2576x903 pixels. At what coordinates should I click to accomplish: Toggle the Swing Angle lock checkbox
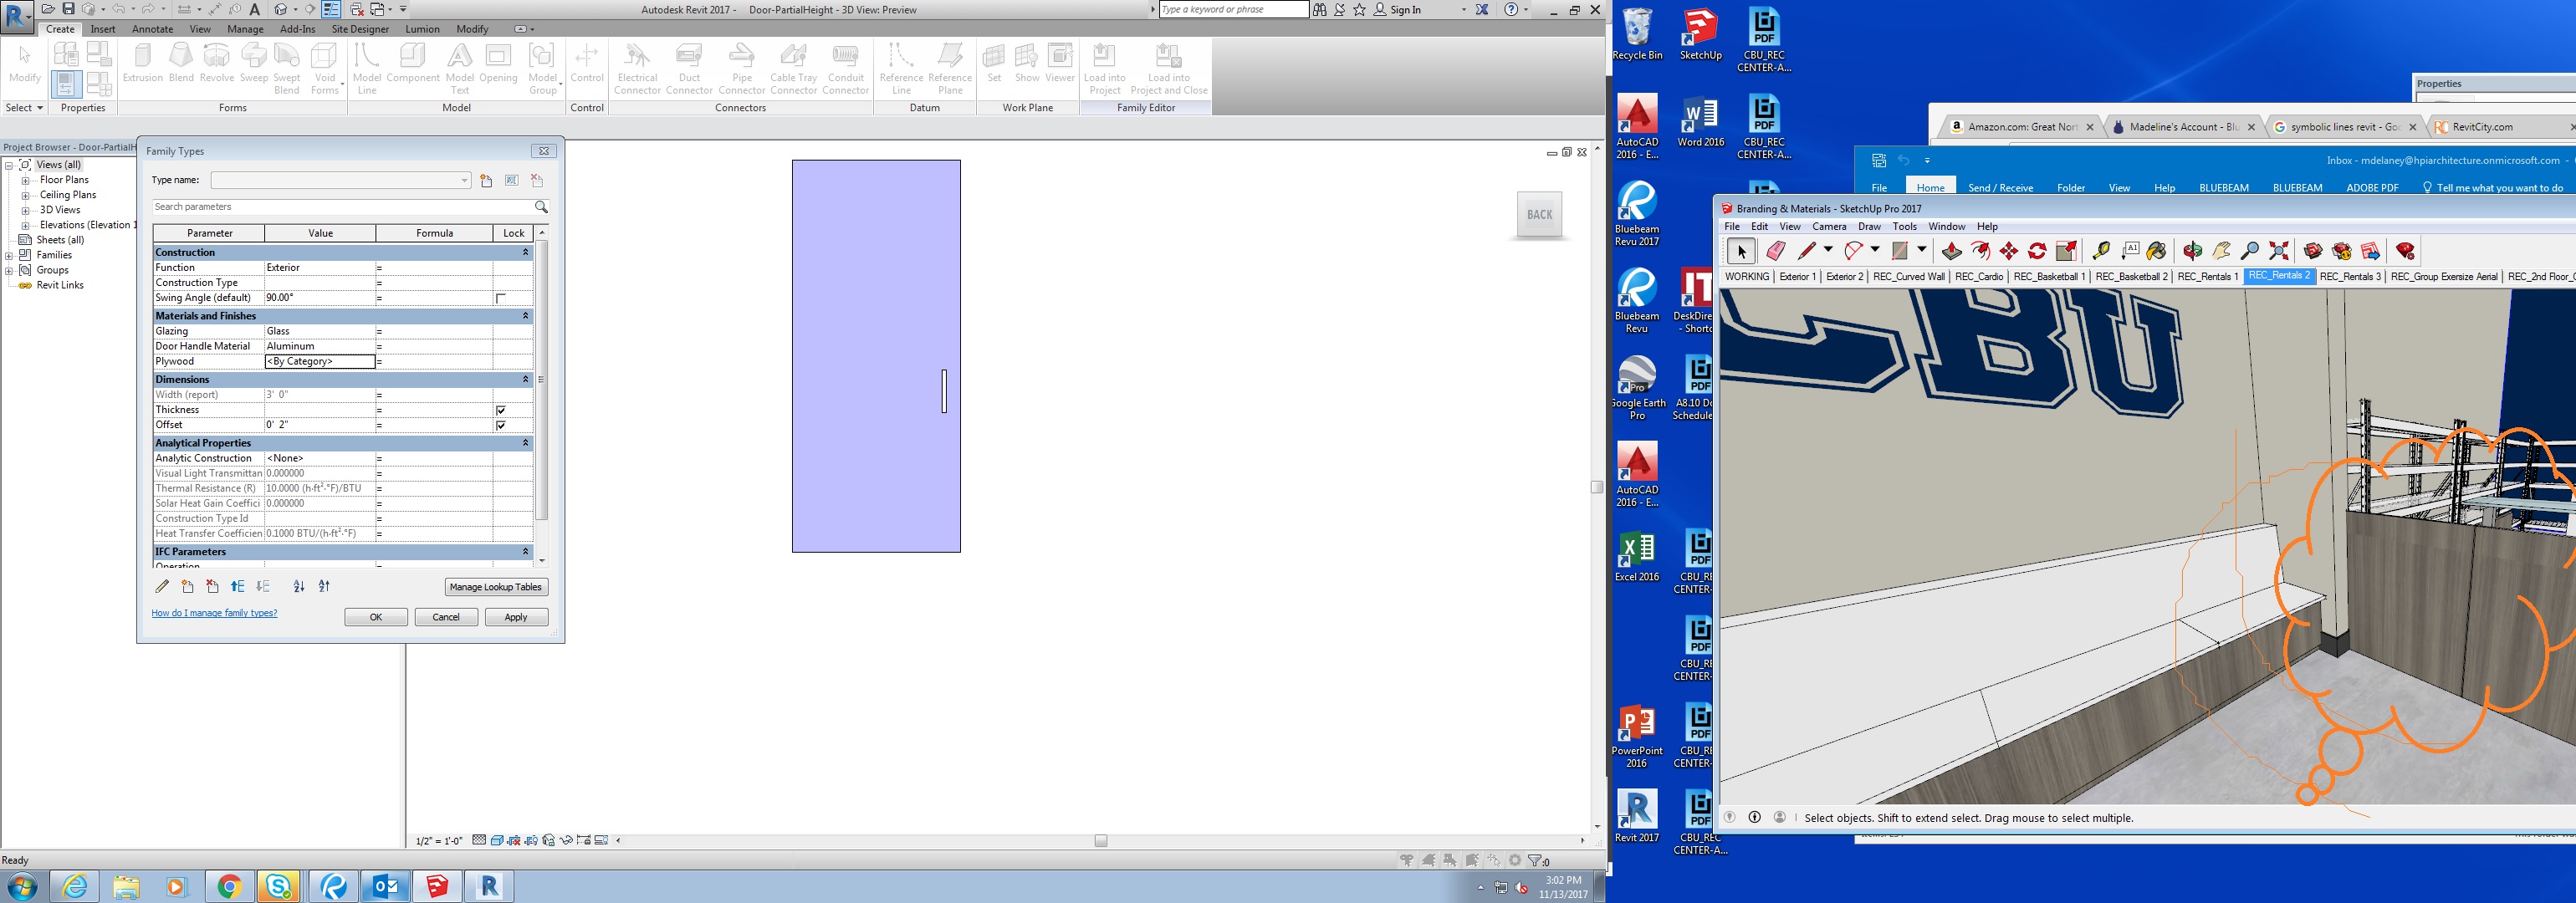(501, 298)
